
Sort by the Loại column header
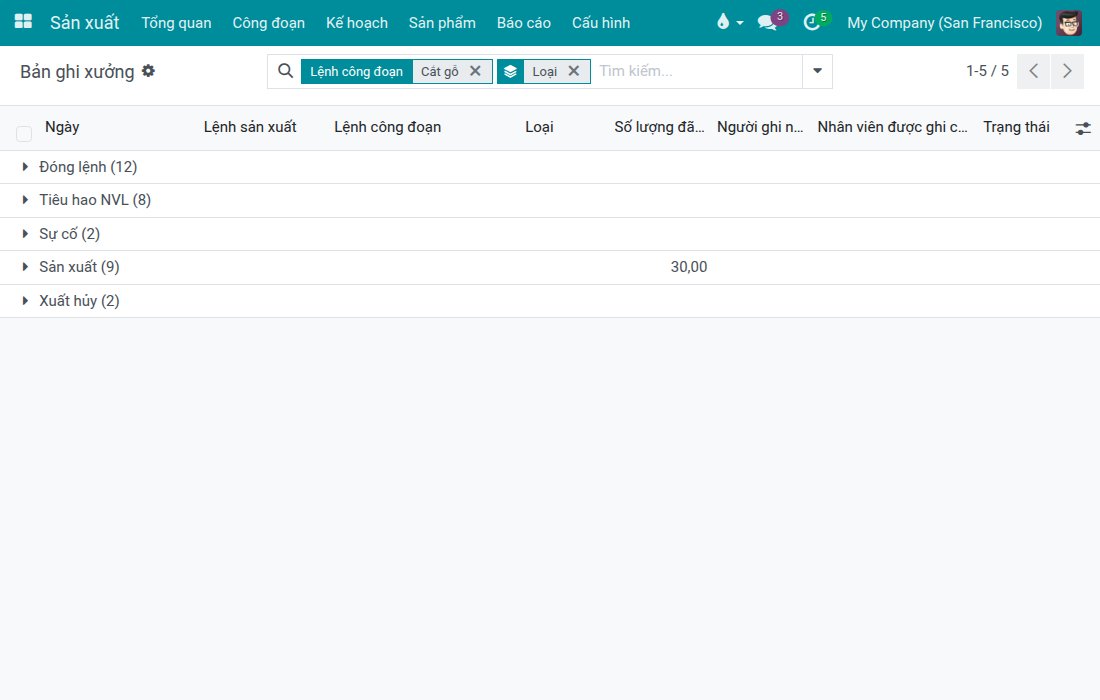click(x=539, y=127)
